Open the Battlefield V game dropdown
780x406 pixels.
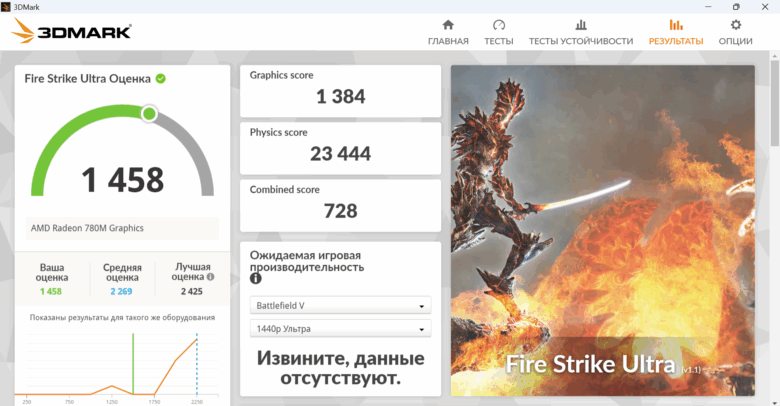(341, 305)
